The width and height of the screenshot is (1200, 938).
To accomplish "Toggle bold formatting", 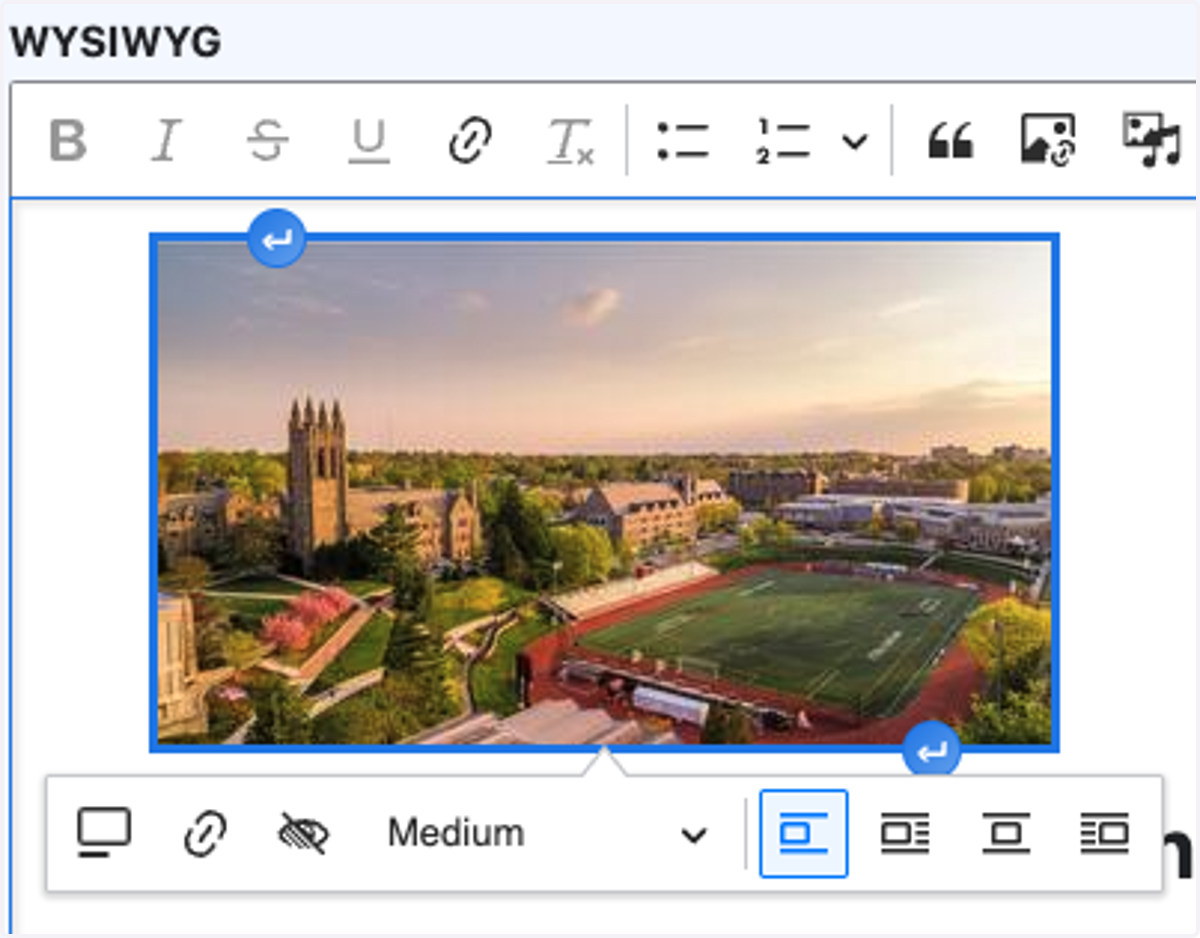I will [x=68, y=141].
